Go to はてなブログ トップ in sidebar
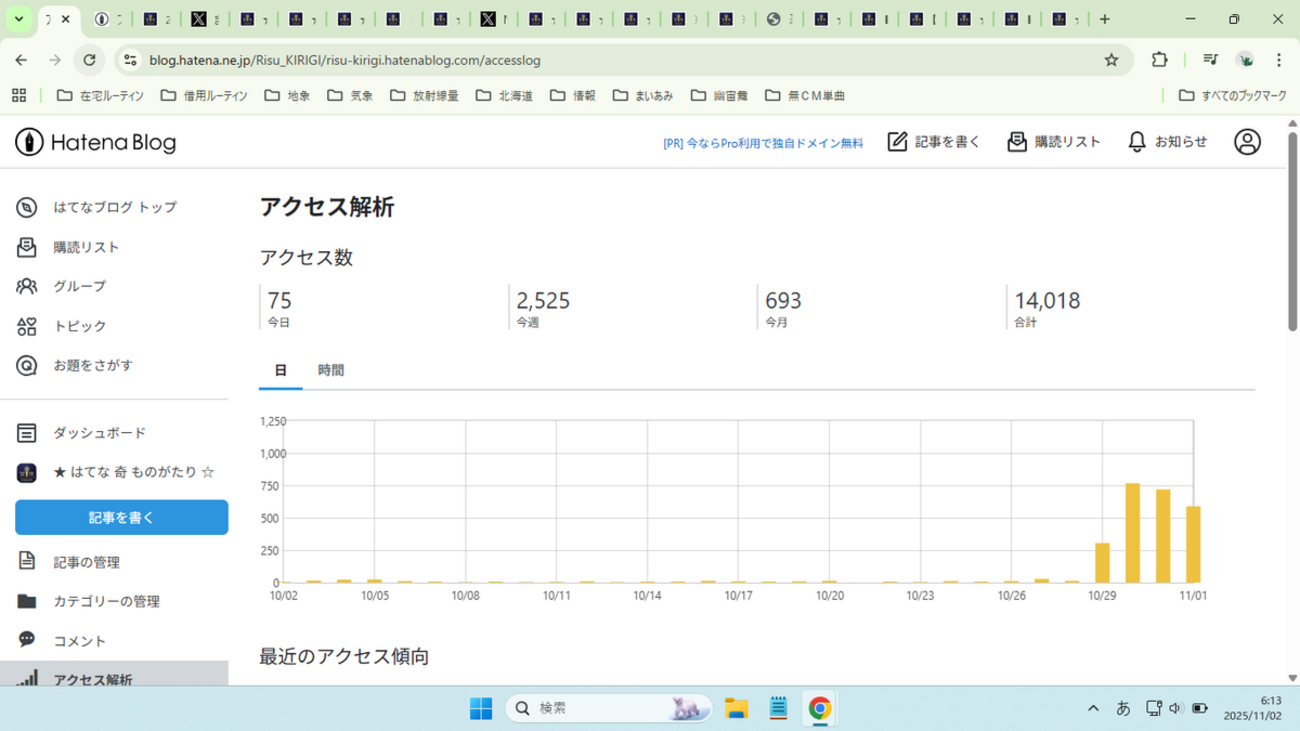 tap(114, 207)
